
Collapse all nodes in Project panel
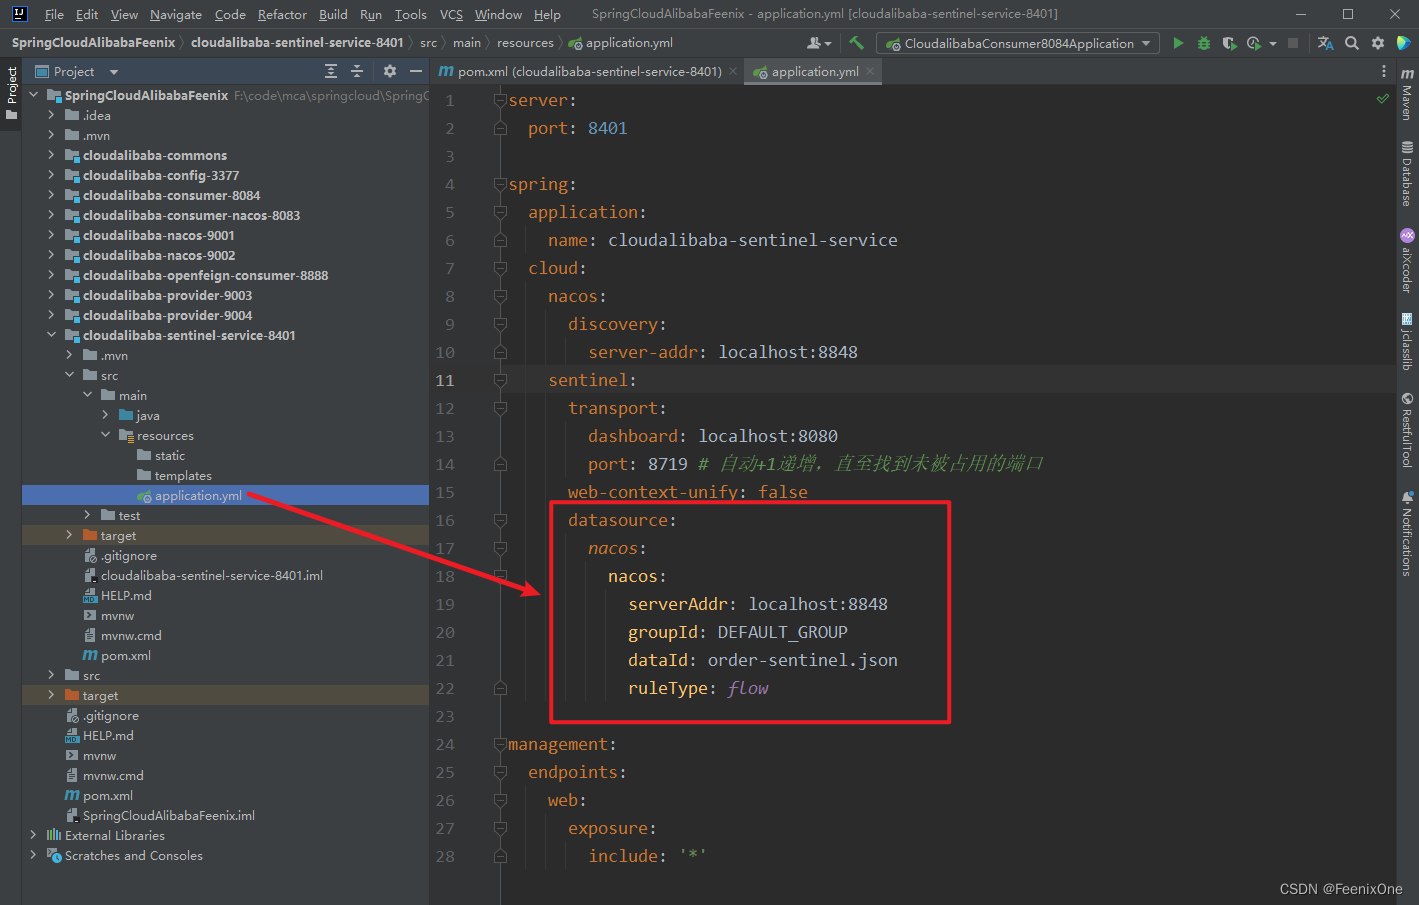[x=357, y=71]
